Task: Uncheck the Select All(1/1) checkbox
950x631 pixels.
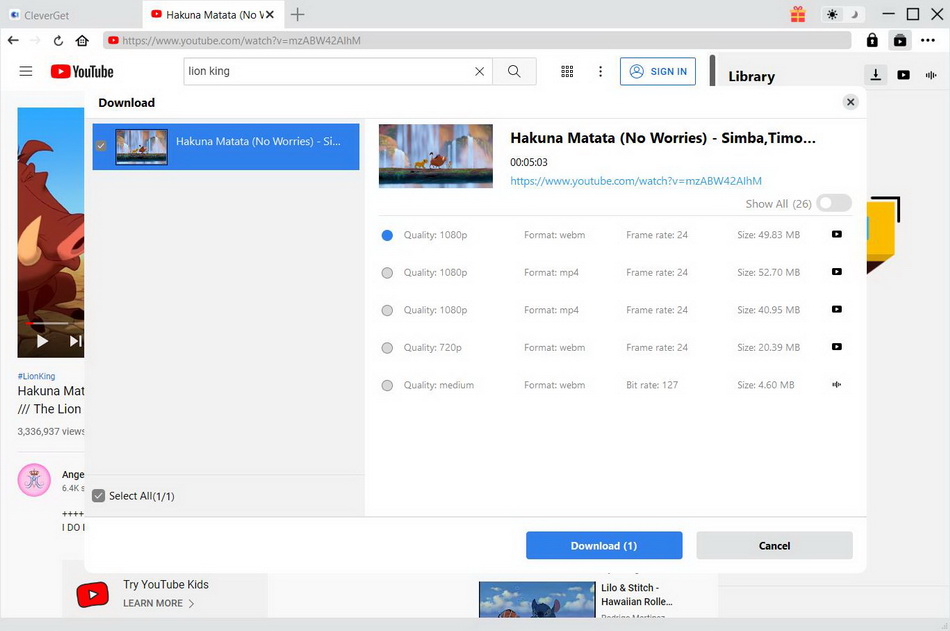Action: (98, 496)
